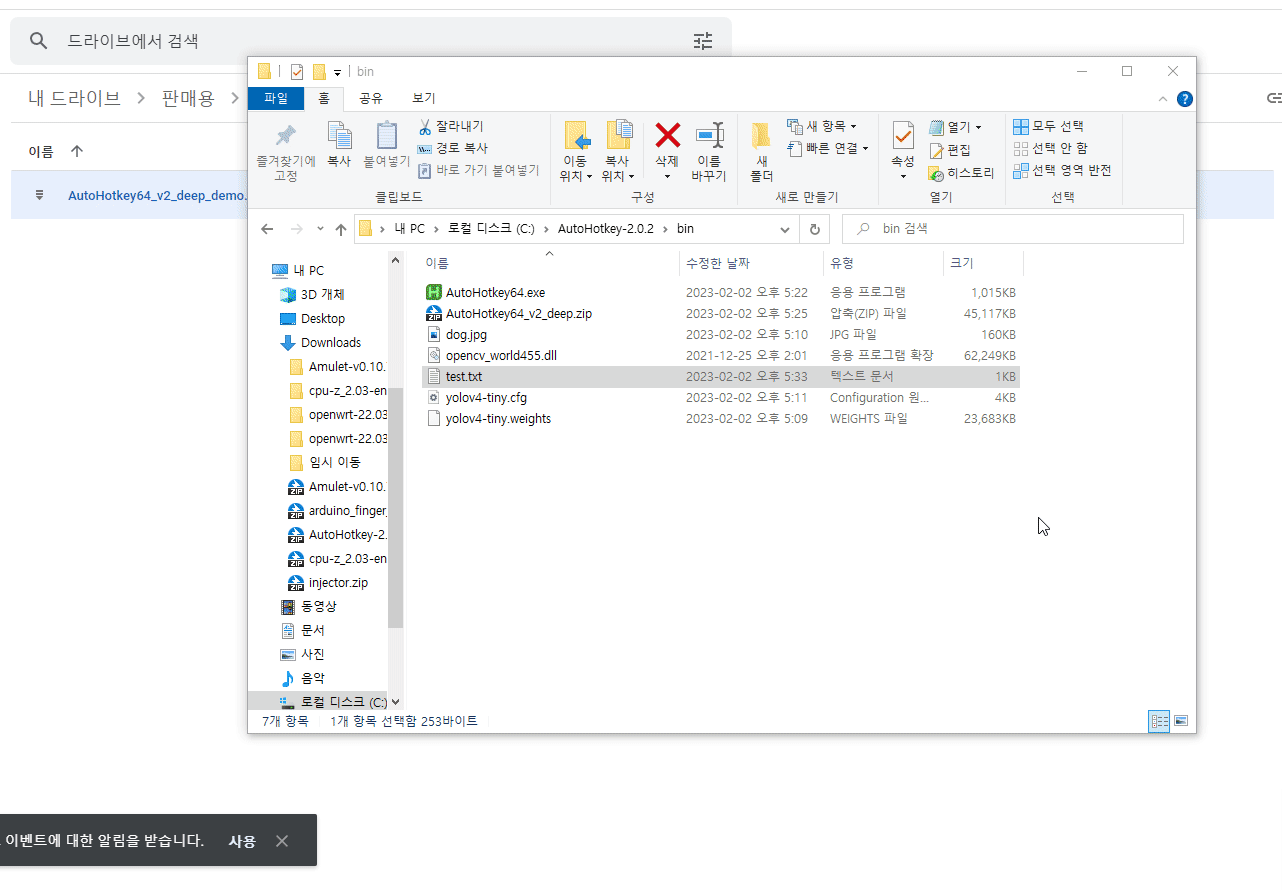Click Select all (모두 선택)
1282x890 pixels.
[1048, 126]
